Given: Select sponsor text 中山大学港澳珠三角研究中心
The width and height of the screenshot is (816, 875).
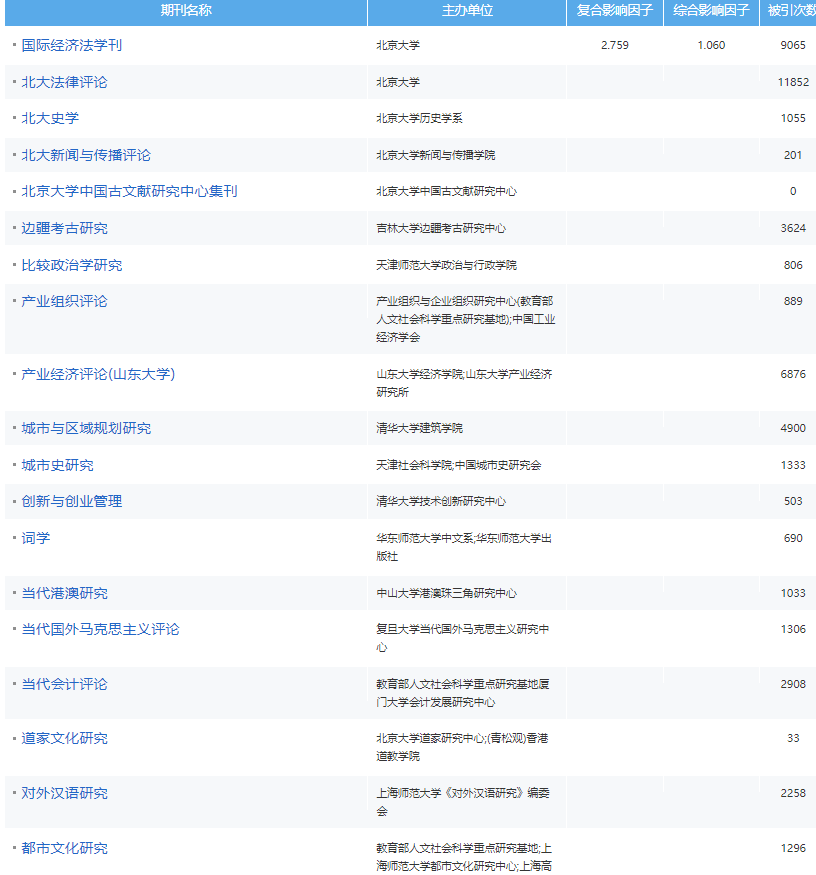Looking at the screenshot, I should pos(447,593).
